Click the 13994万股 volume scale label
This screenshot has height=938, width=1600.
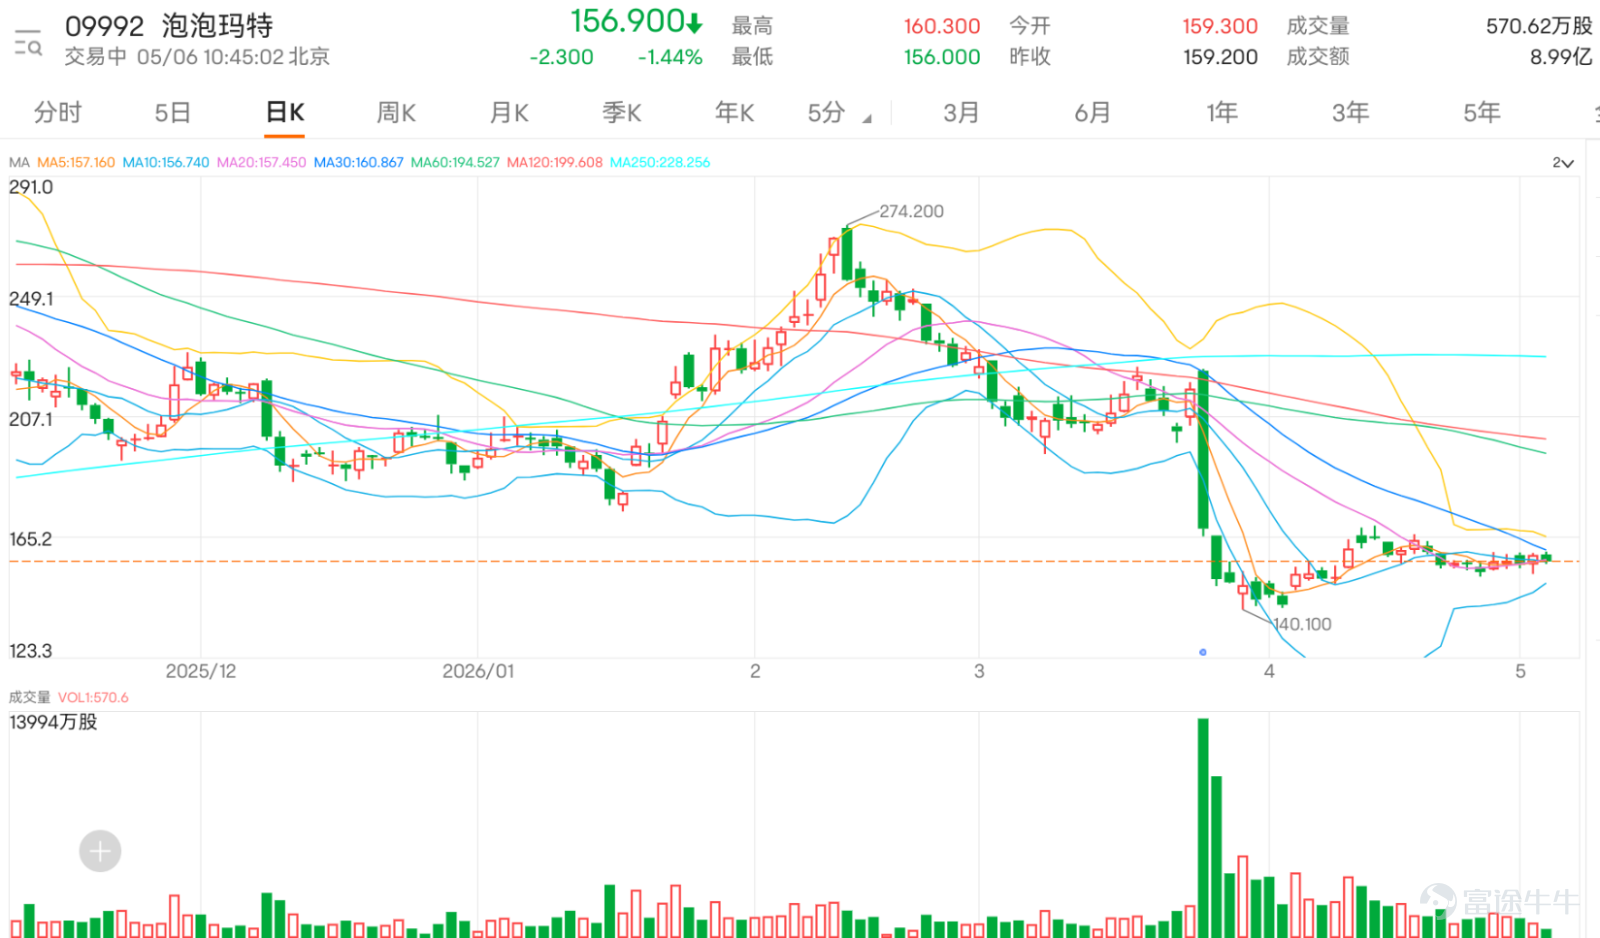point(53,722)
